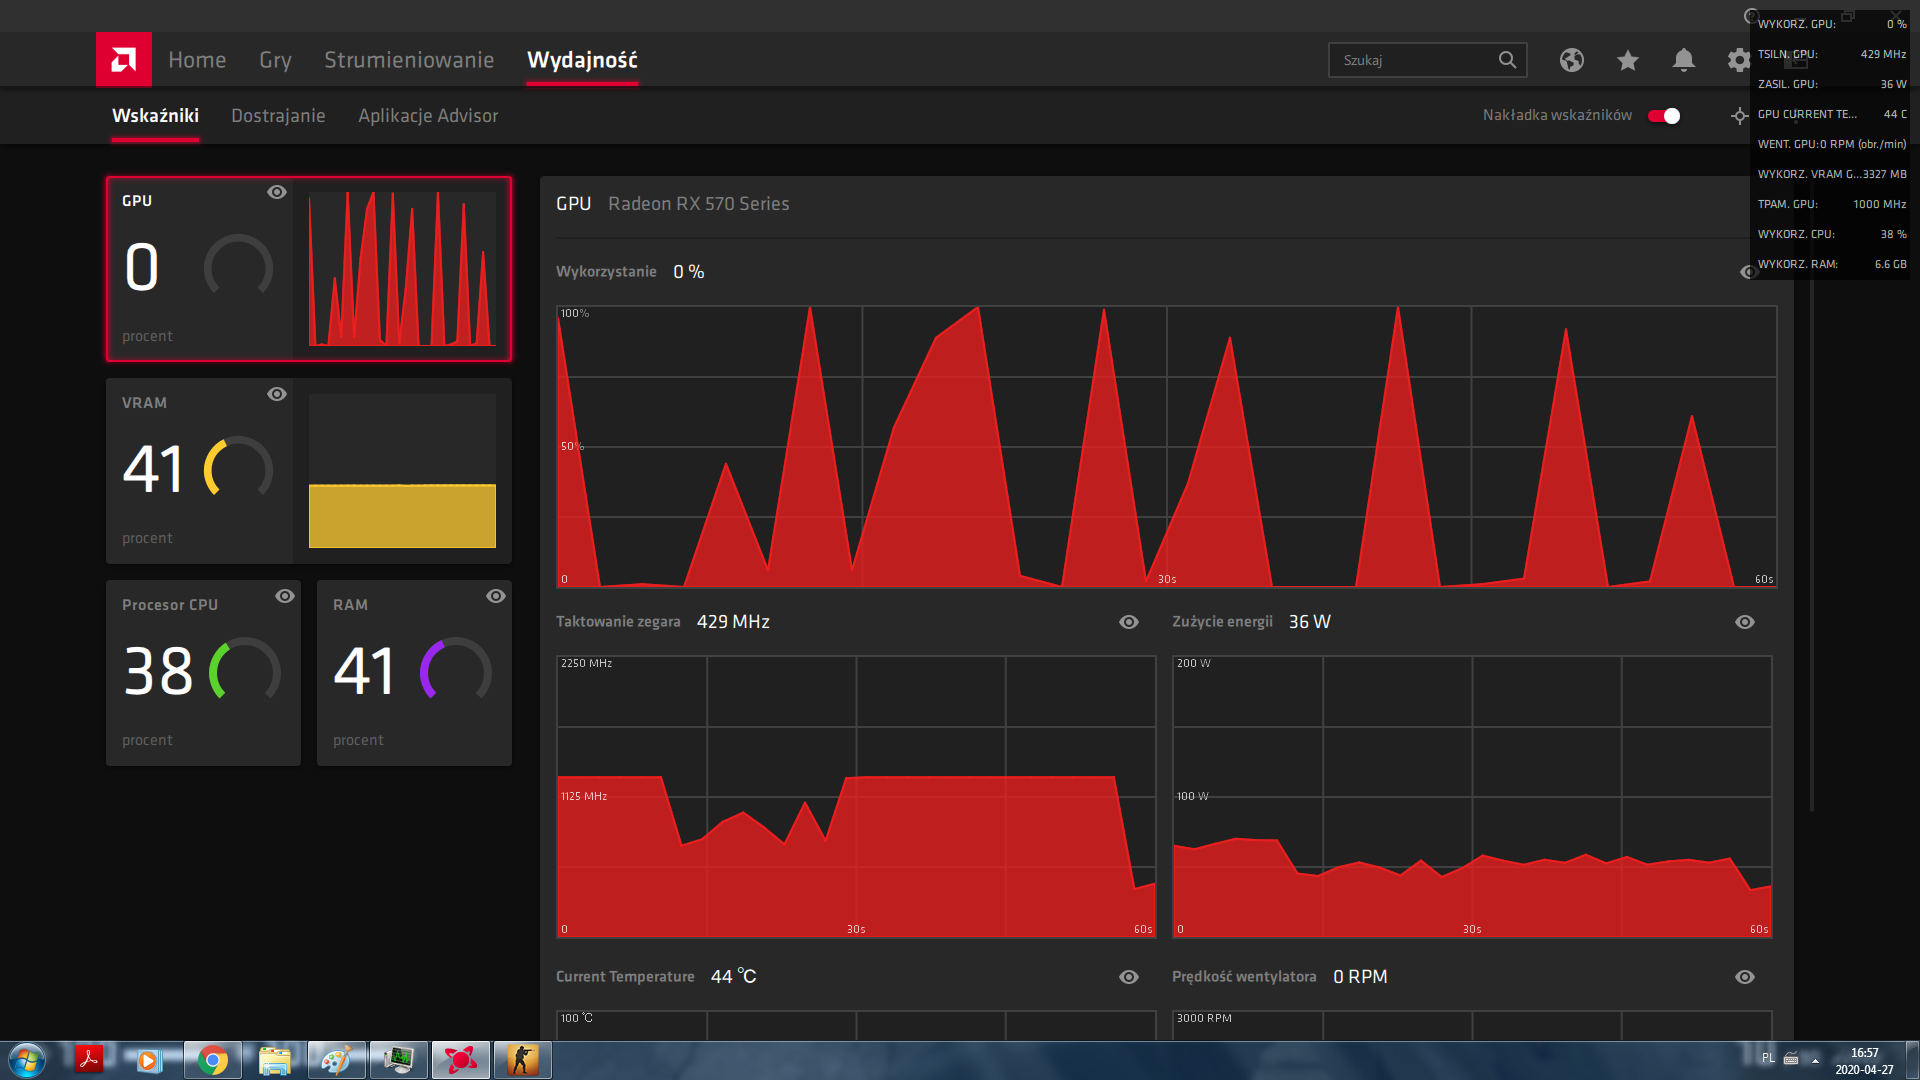Click the GPU mini usage graph thumbnail

(x=402, y=269)
